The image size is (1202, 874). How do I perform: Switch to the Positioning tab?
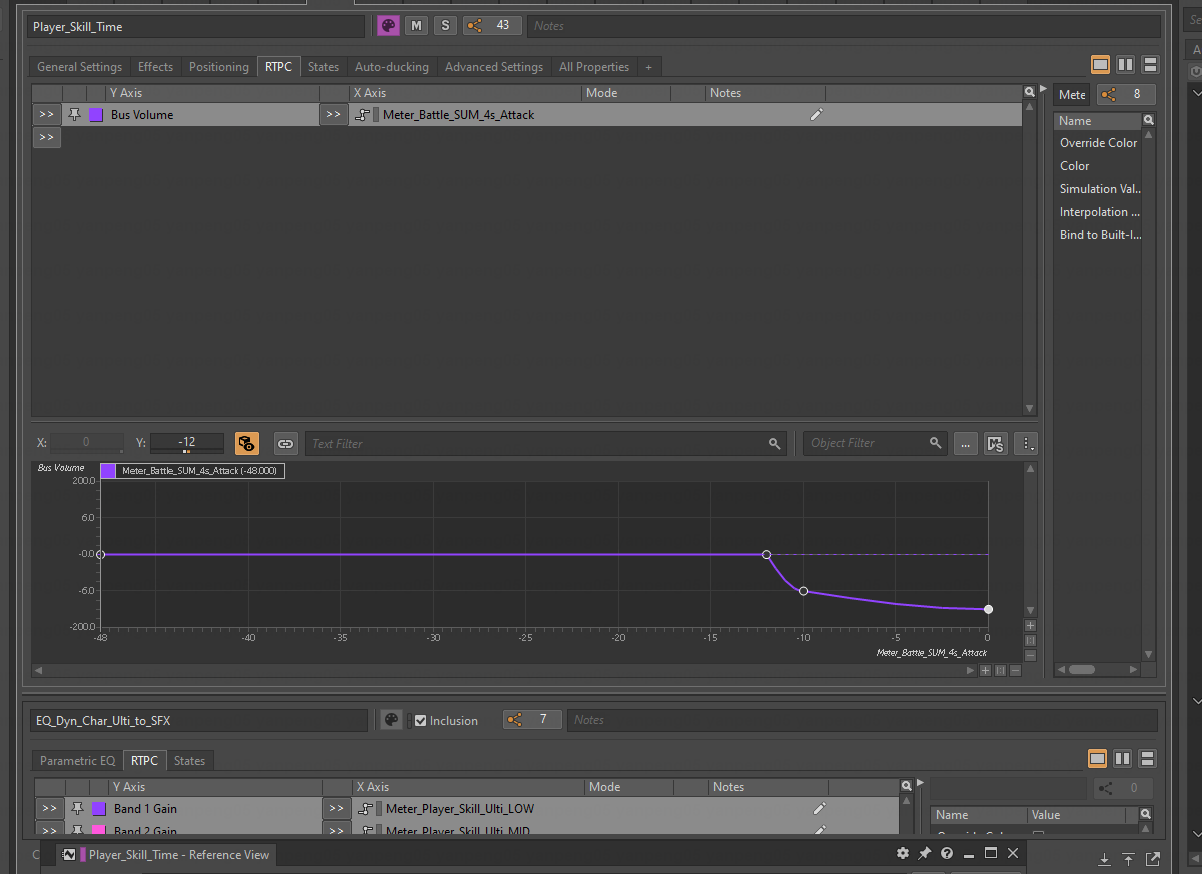[x=218, y=67]
